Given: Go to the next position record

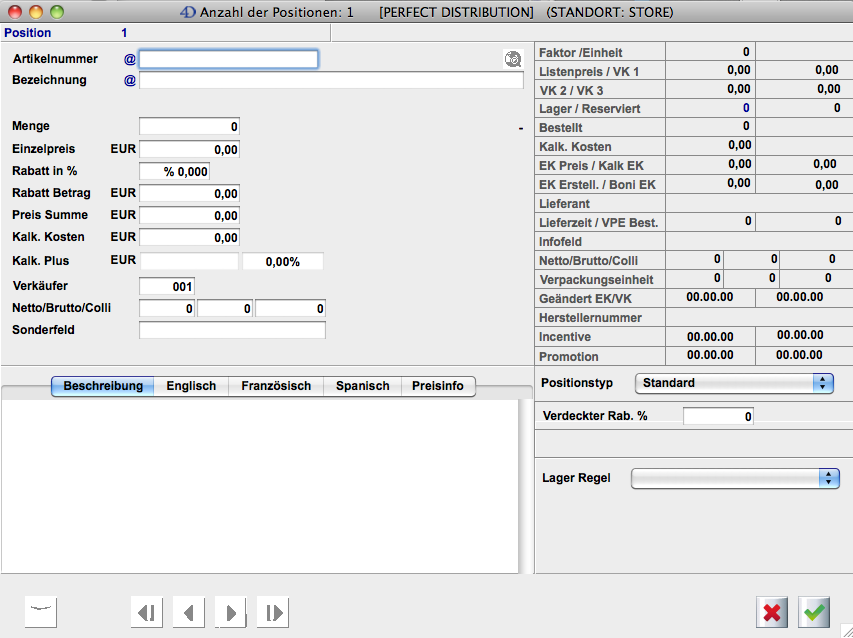Looking at the screenshot, I should (x=231, y=612).
